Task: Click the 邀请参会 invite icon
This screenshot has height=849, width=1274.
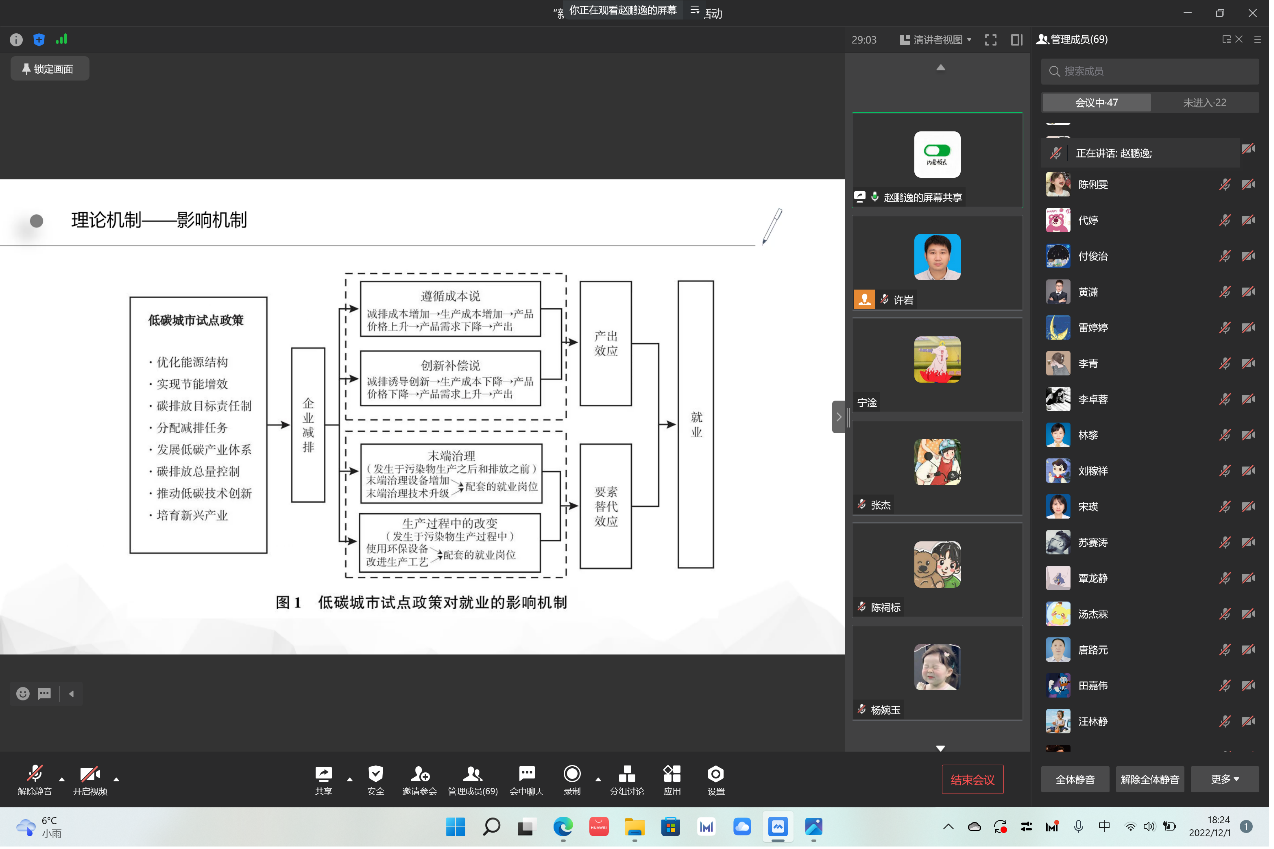Action: click(420, 775)
